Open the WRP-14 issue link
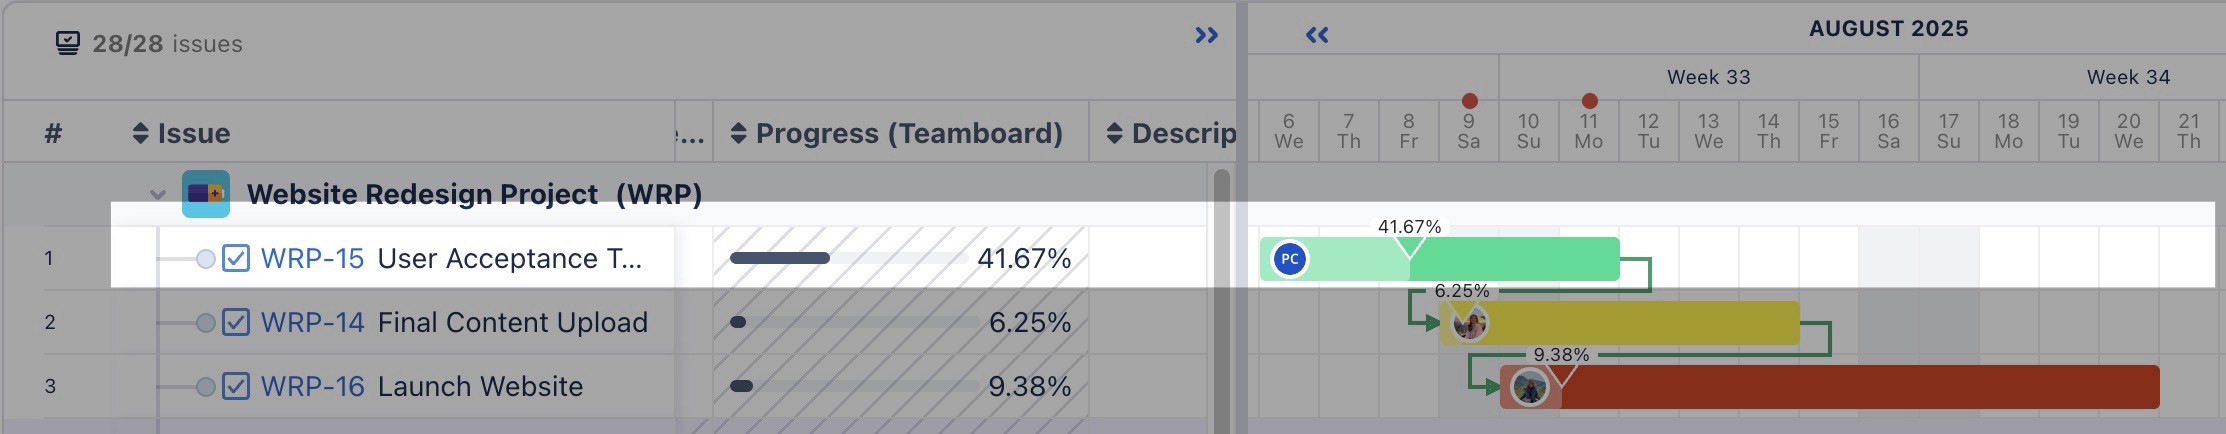The image size is (2226, 434). (312, 323)
